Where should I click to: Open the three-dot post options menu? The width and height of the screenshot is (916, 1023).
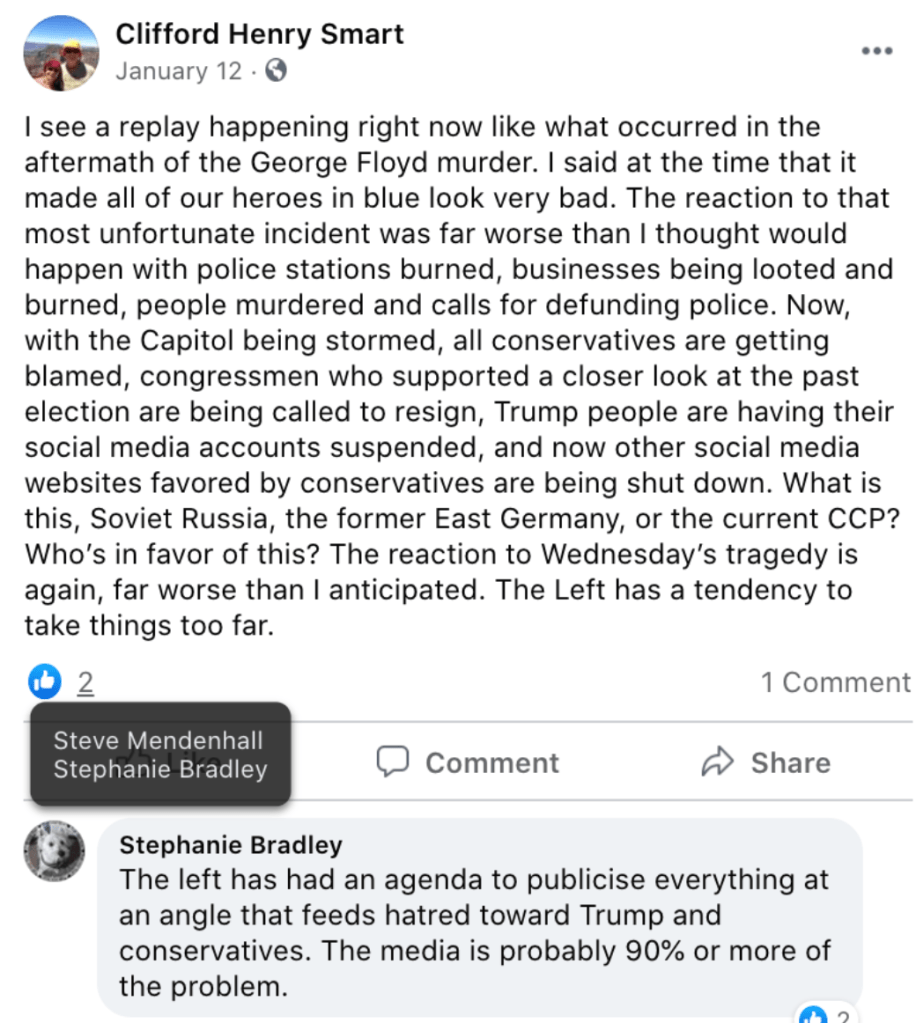coord(876,52)
